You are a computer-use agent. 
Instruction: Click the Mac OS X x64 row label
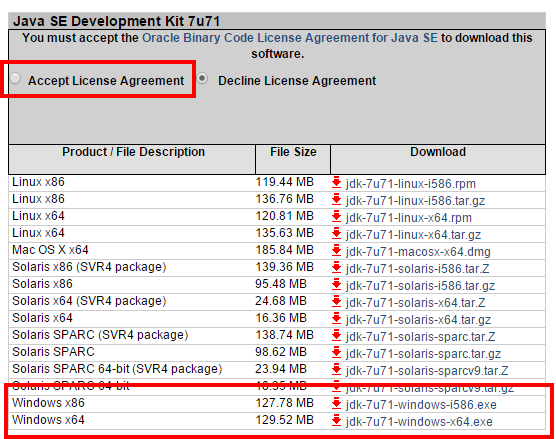point(50,250)
